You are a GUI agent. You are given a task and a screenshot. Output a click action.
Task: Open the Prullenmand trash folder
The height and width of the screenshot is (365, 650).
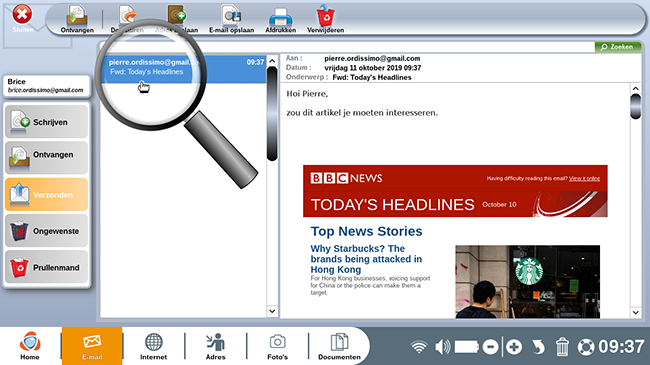click(x=46, y=267)
